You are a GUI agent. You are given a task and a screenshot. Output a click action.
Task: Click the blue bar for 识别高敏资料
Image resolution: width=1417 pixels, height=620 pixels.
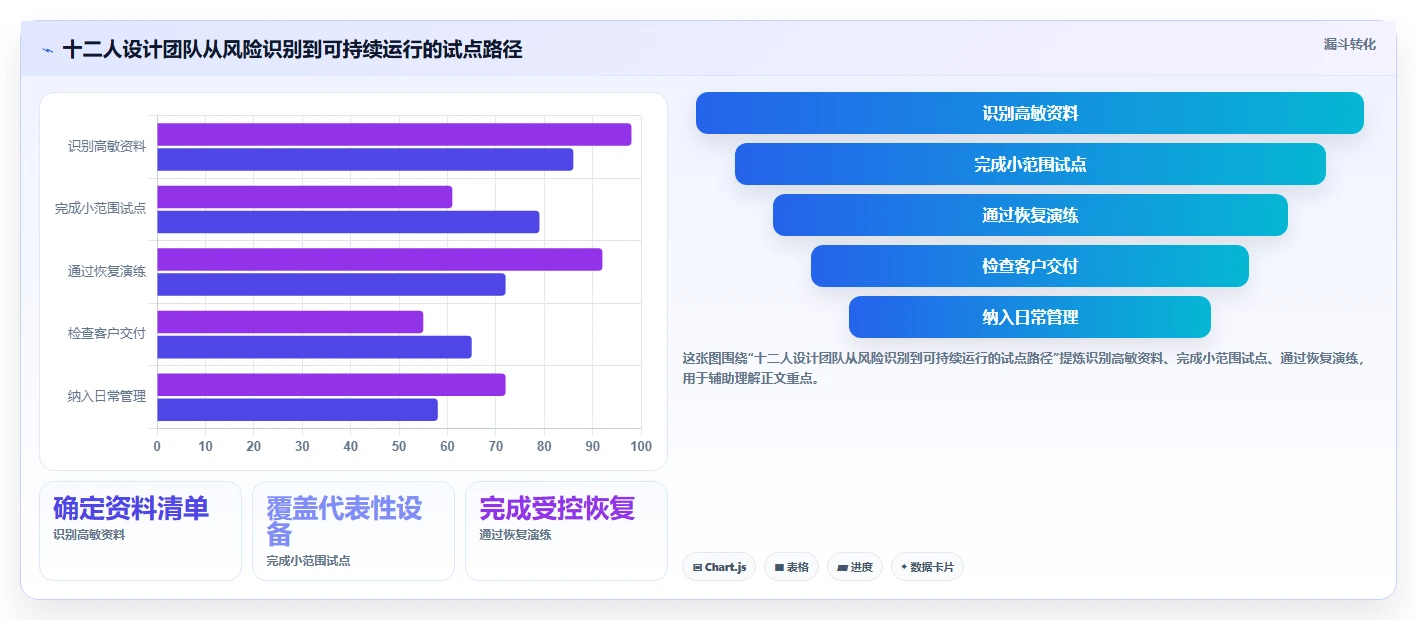[x=365, y=159]
